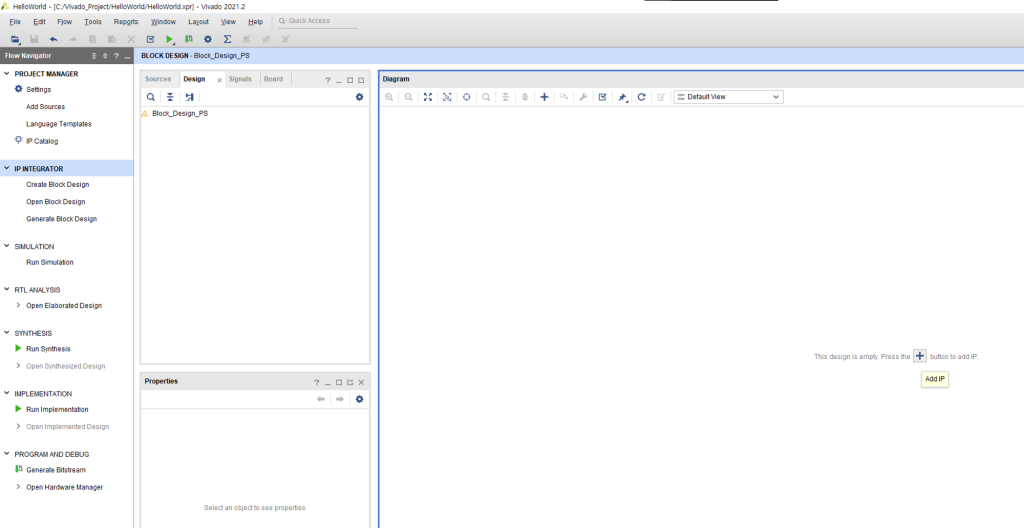Click the green Run flow arrow icon
This screenshot has width=1024, height=528.
click(x=170, y=40)
